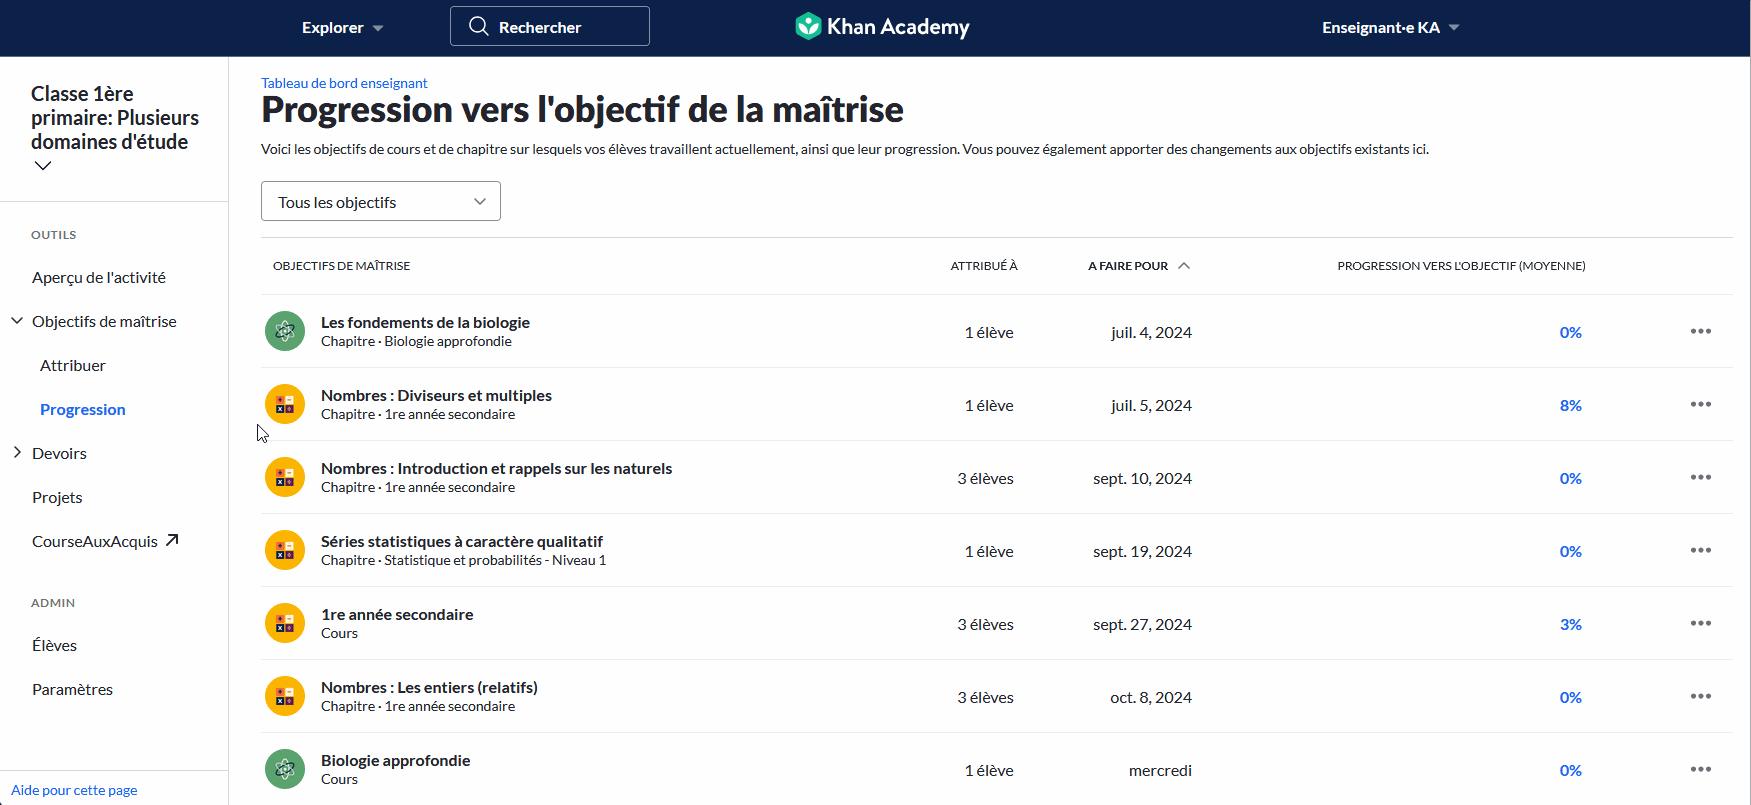Click the Rechercher search field
Viewport: 1751px width, 805px height.
click(x=550, y=26)
